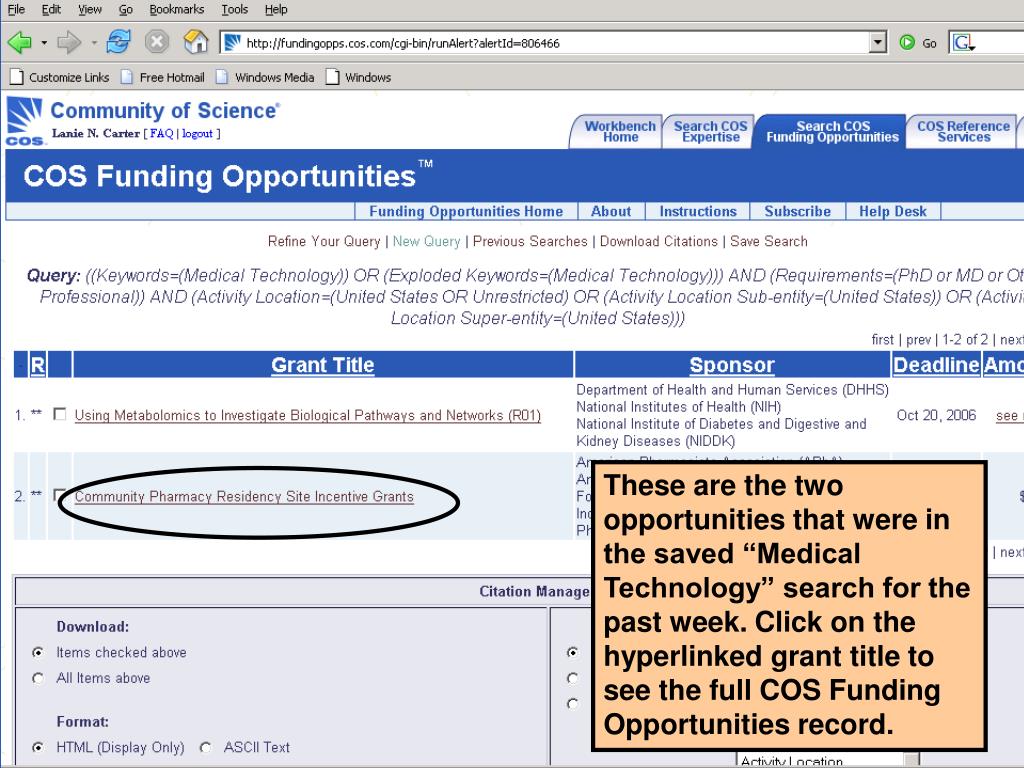The height and width of the screenshot is (768, 1024).
Task: Open the Edit menu
Action: click(x=51, y=9)
